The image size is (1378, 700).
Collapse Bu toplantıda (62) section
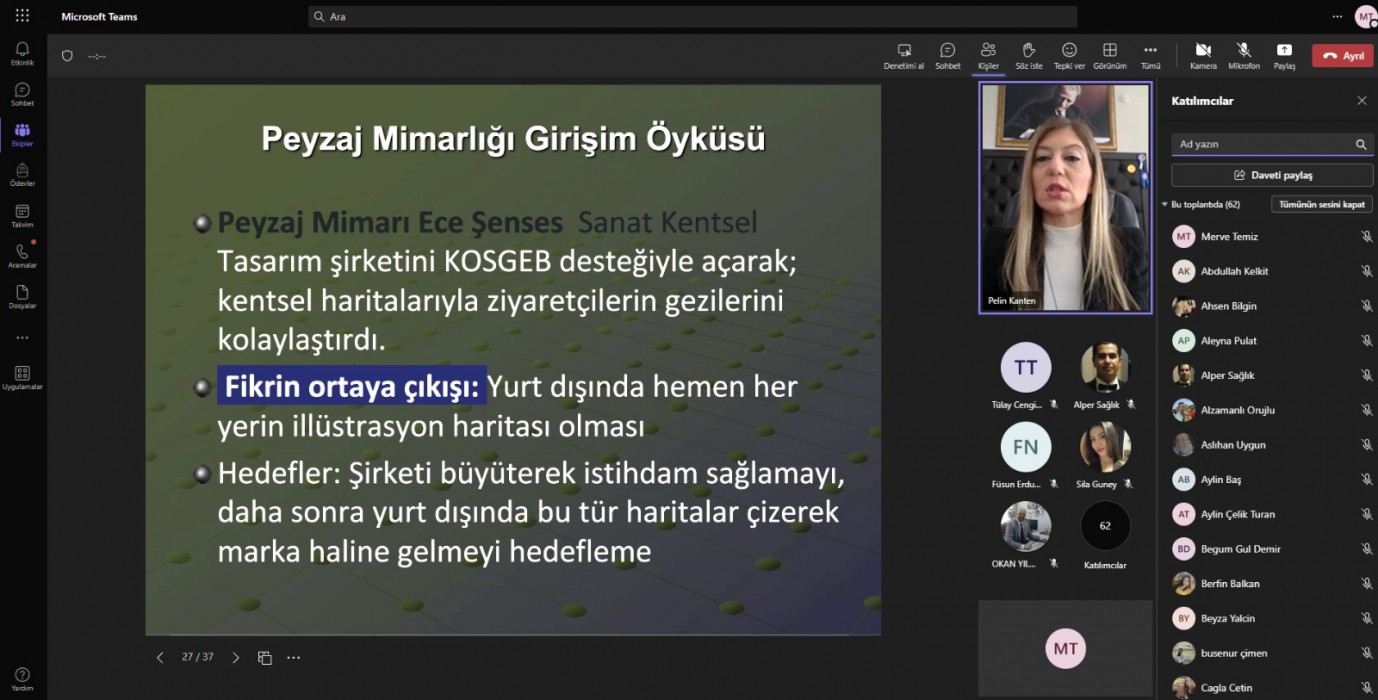[x=1200, y=204]
